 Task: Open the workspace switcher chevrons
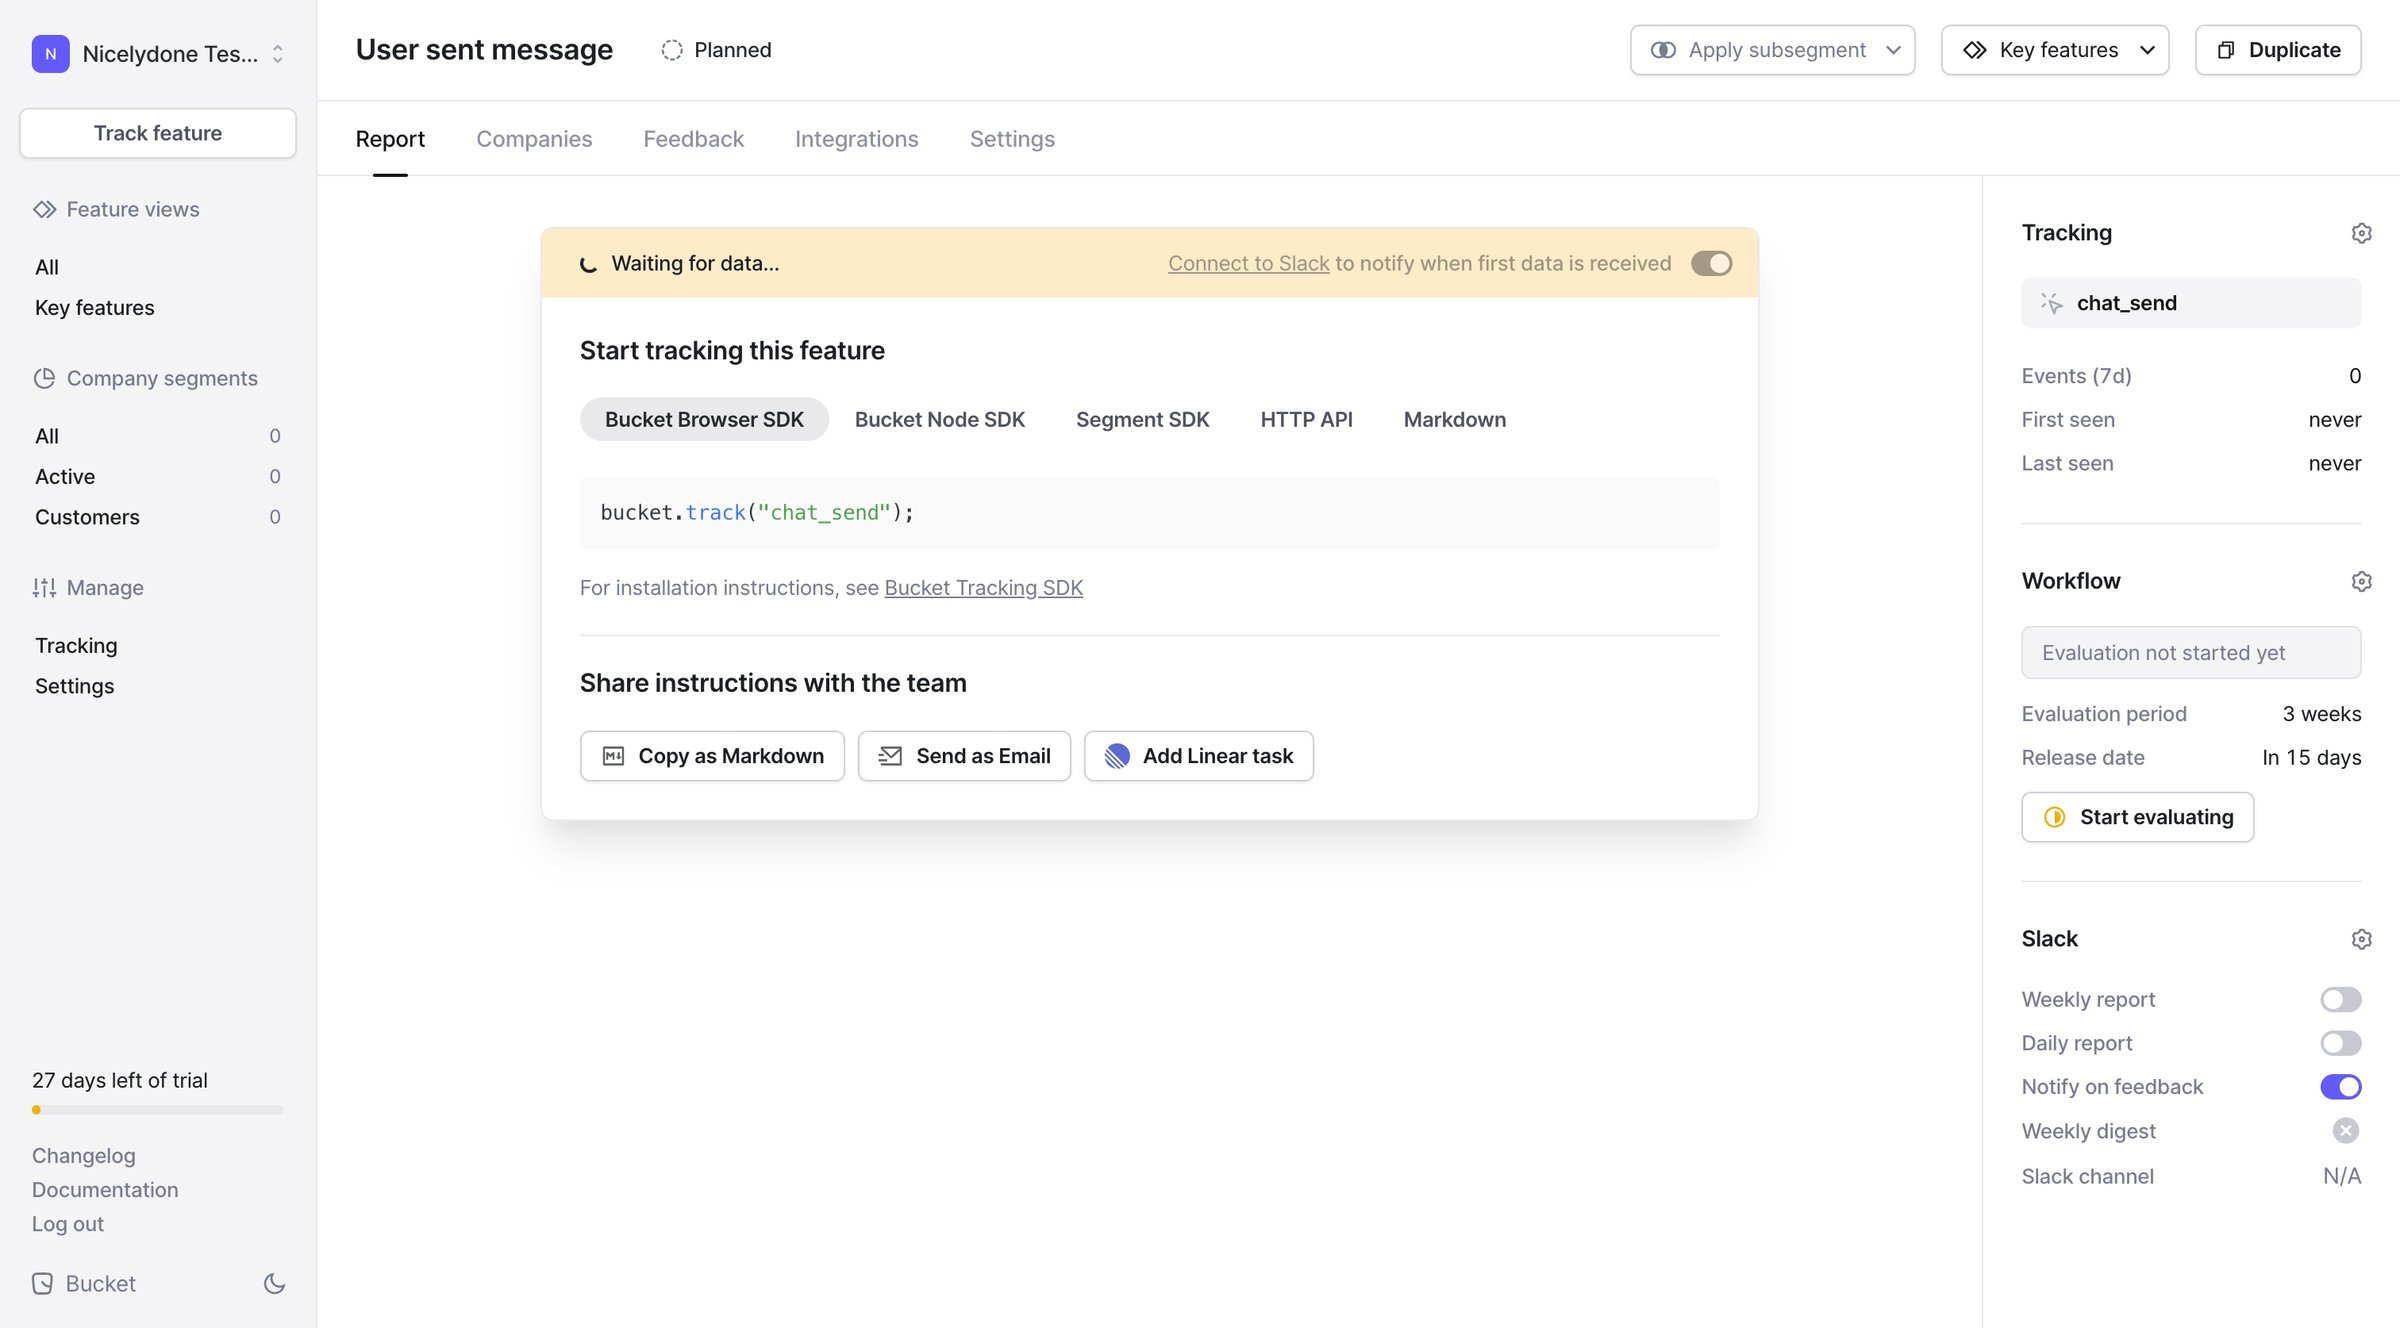[278, 54]
